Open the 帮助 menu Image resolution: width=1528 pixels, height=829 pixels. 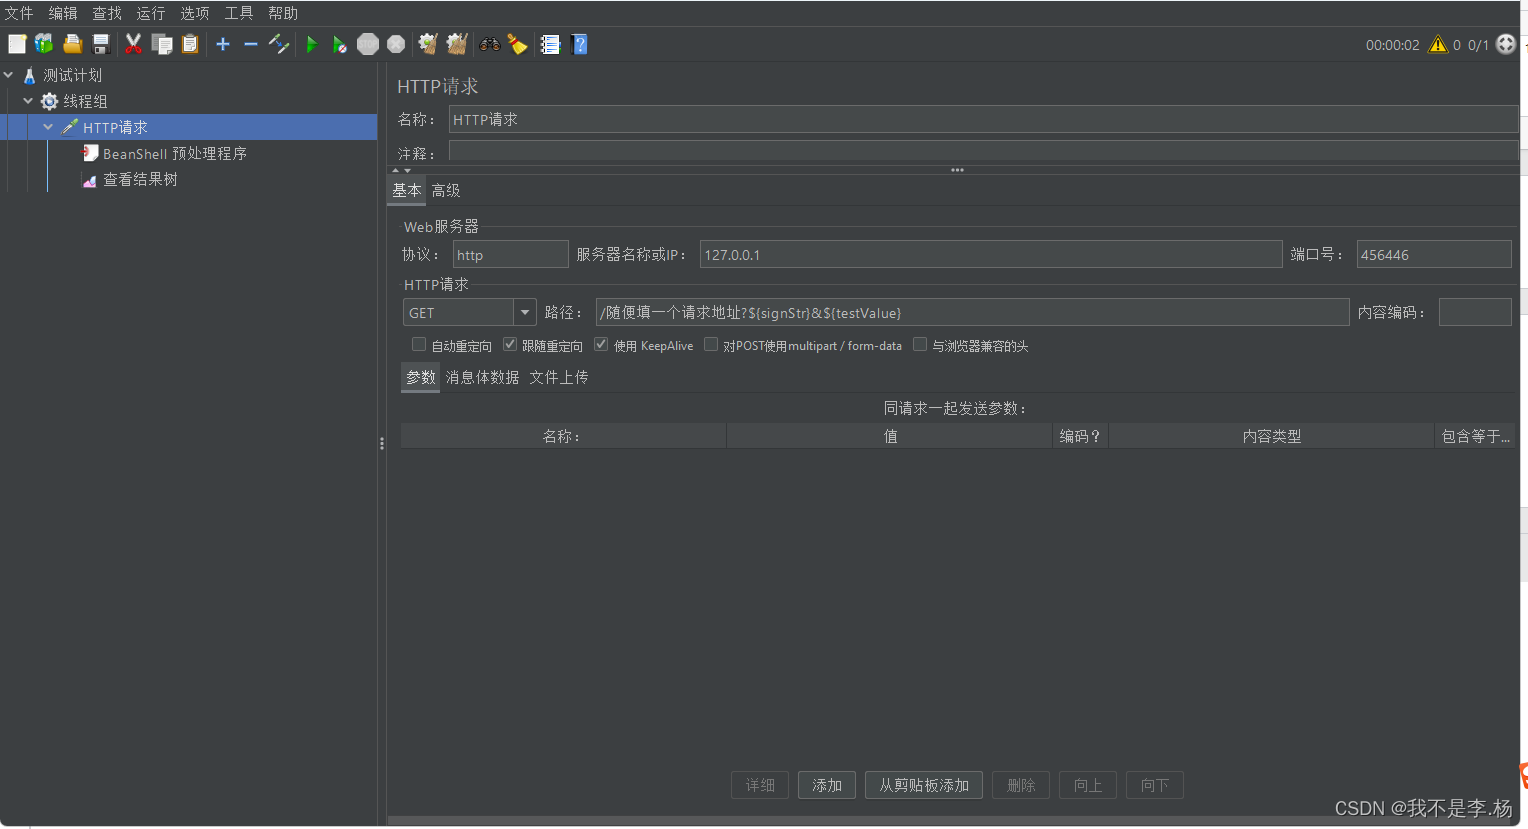(x=283, y=13)
